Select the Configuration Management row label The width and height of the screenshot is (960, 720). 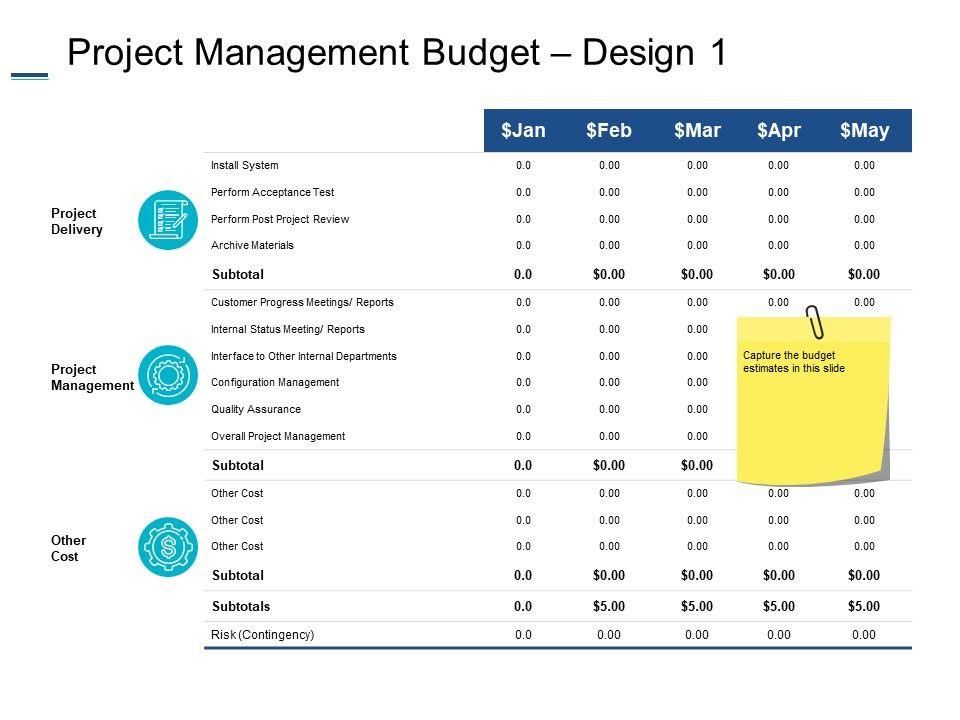[x=275, y=382]
